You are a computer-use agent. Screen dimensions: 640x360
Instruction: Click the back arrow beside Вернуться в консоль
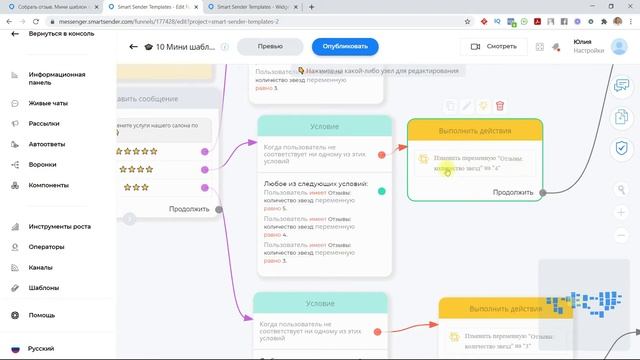[15, 34]
